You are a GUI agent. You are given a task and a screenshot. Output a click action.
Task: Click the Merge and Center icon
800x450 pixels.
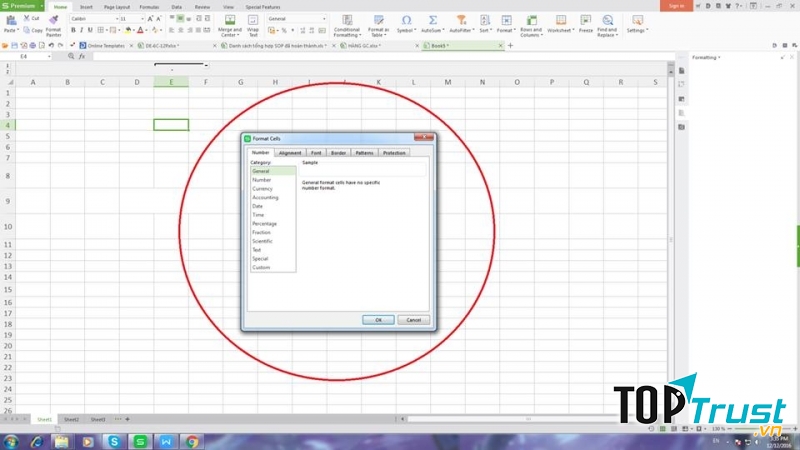coord(230,20)
